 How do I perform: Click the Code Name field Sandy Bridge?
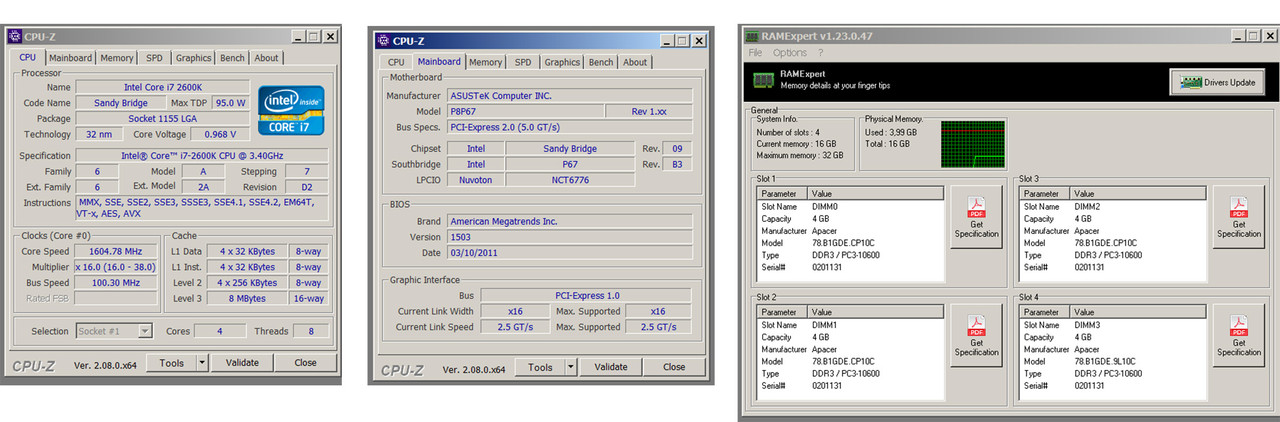coord(121,103)
